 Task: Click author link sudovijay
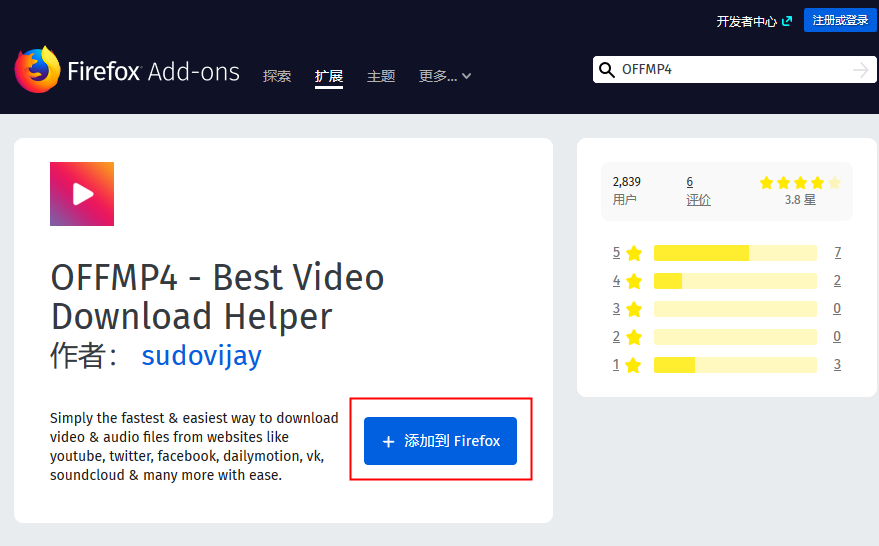click(201, 355)
